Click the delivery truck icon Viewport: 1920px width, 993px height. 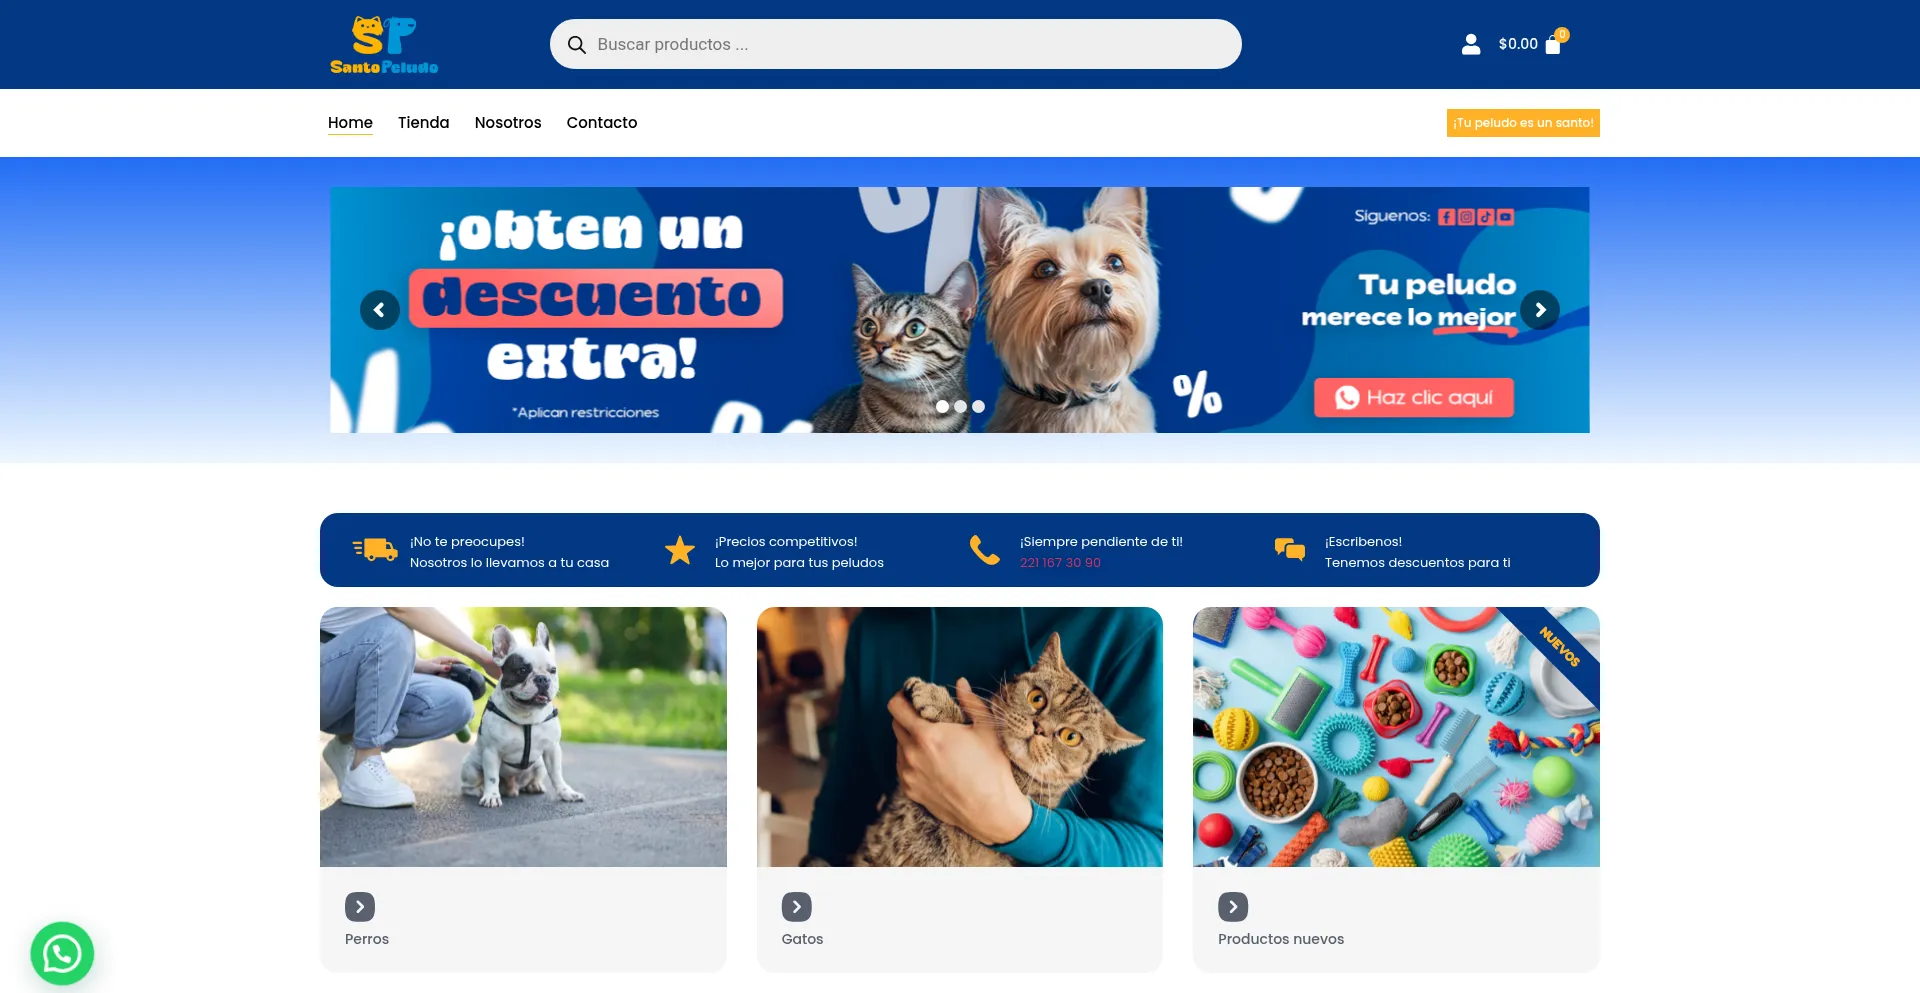(375, 549)
